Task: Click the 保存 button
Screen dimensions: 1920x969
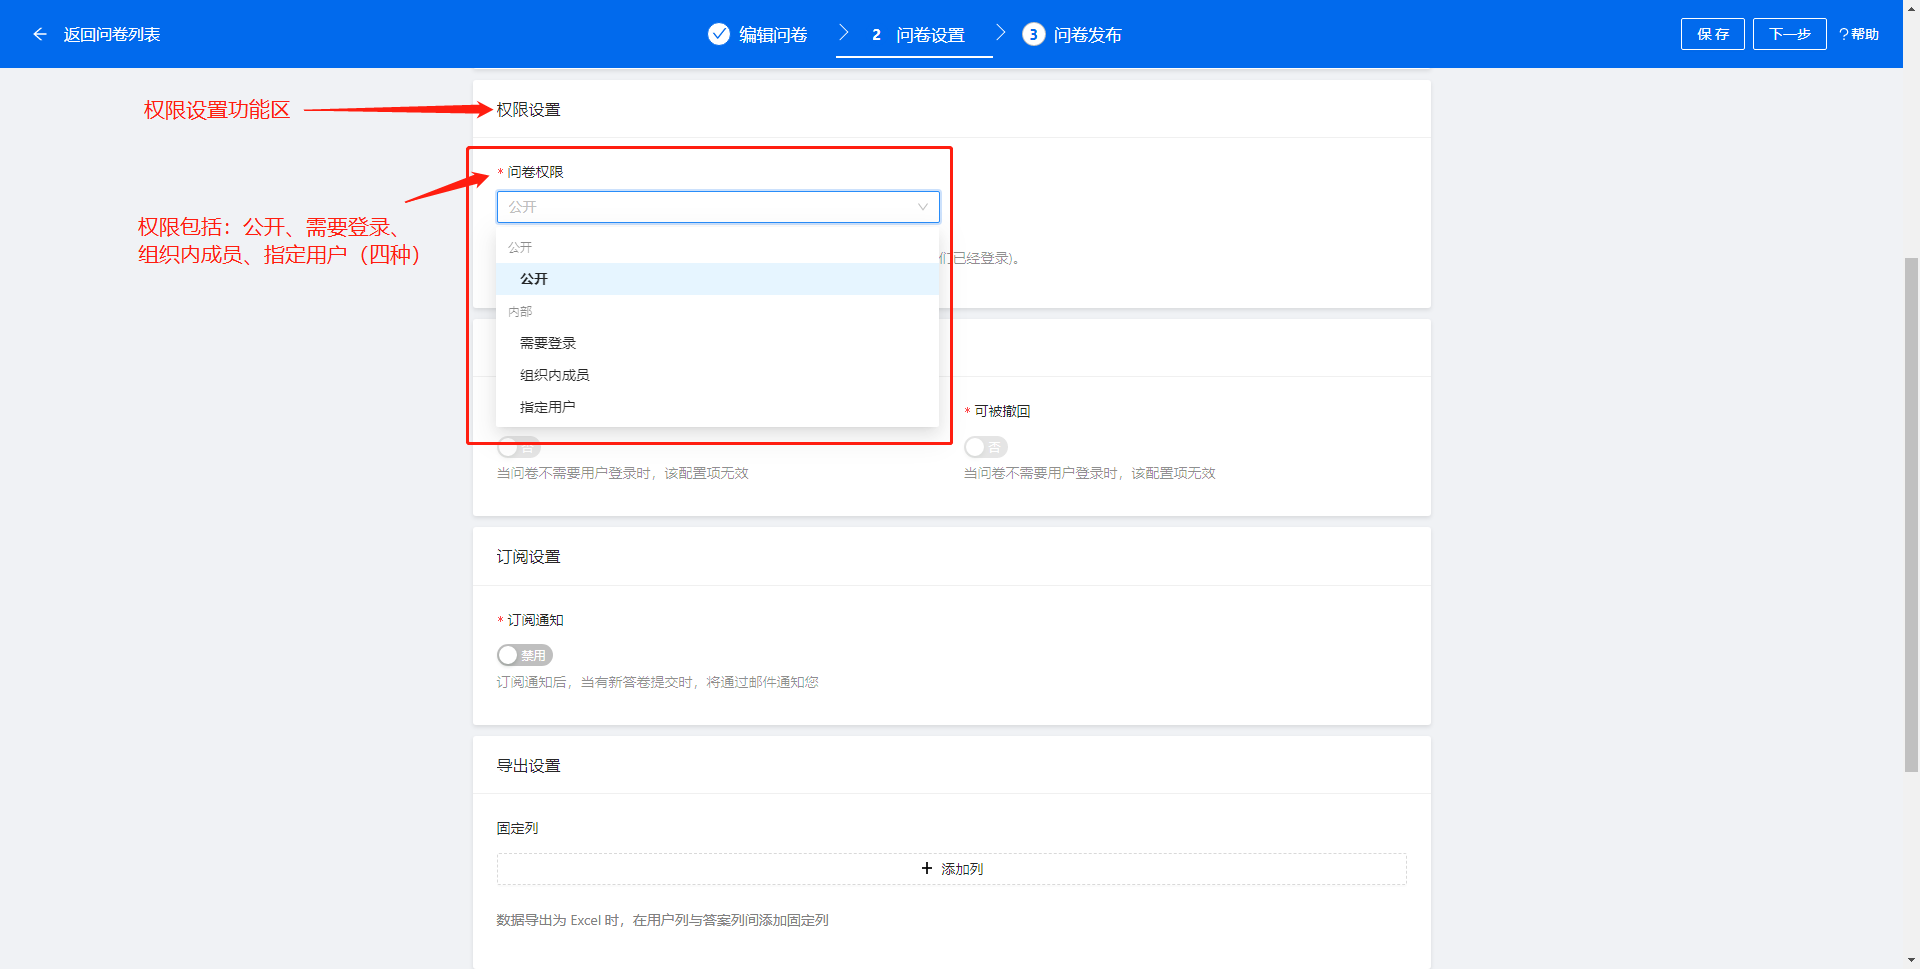Action: click(1712, 34)
